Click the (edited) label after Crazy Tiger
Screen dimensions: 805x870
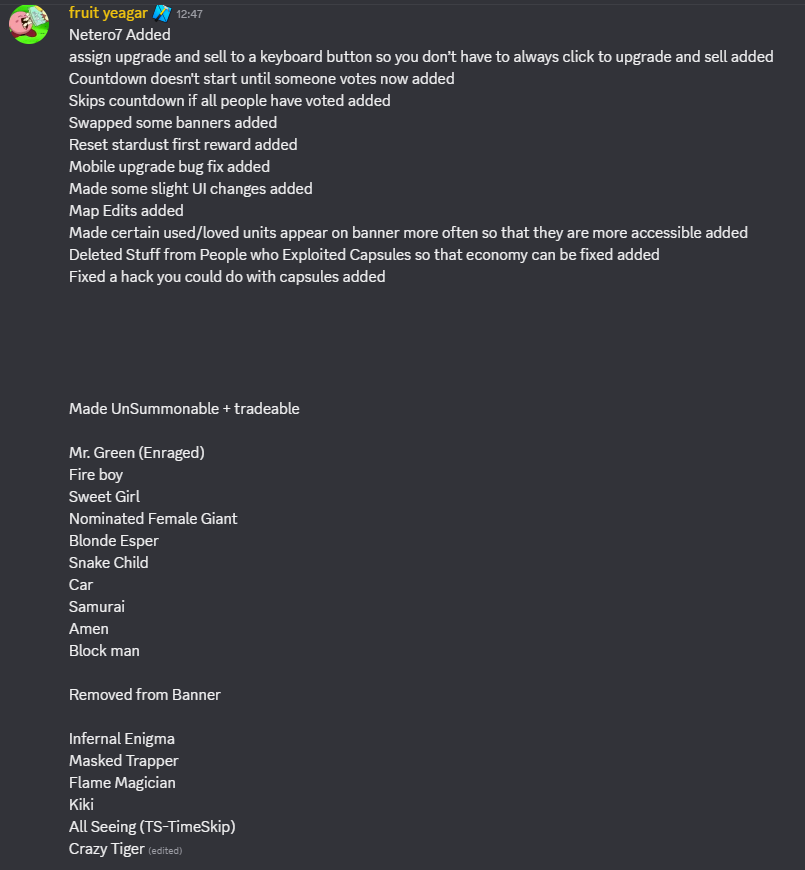[165, 850]
